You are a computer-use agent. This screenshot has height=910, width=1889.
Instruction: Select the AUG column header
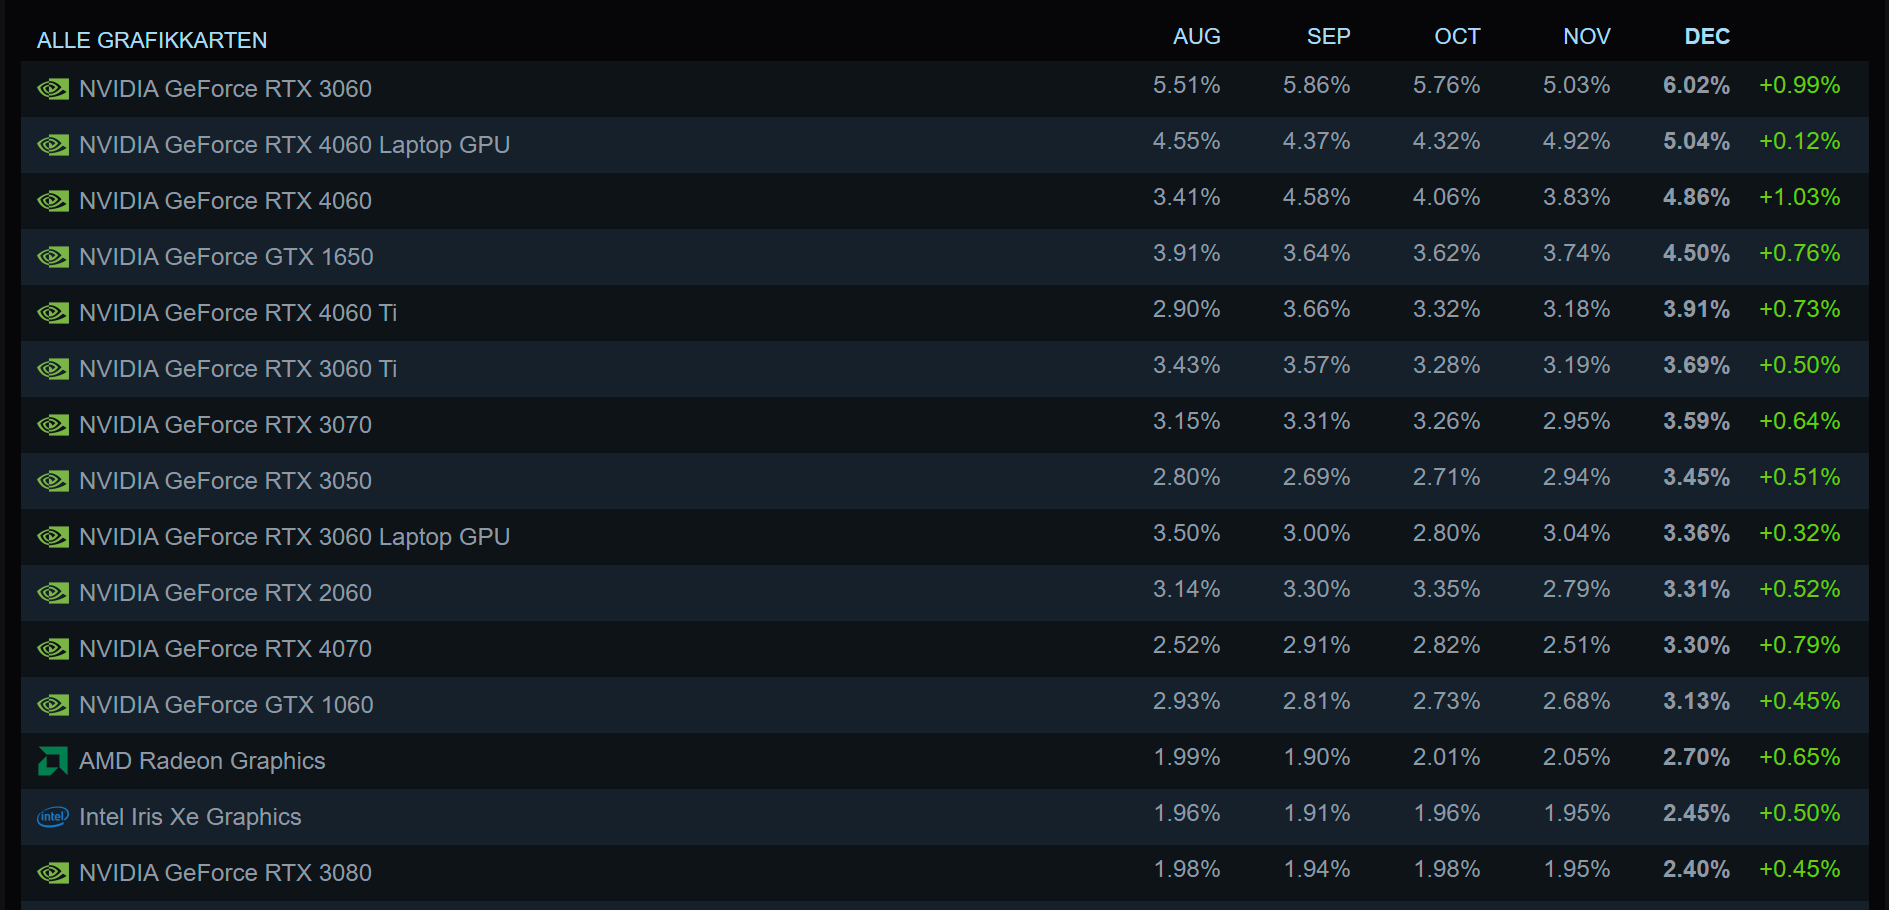(x=1196, y=37)
